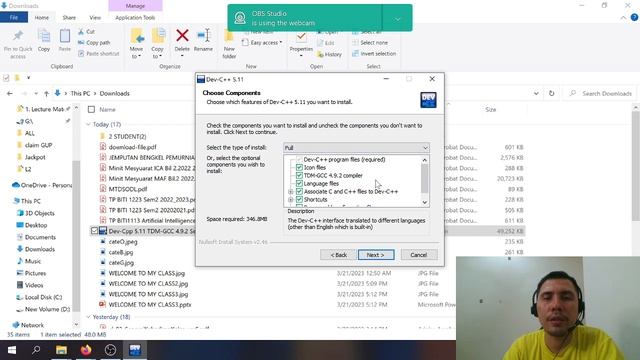Click This PC in address breadcrumb

(x=80, y=93)
